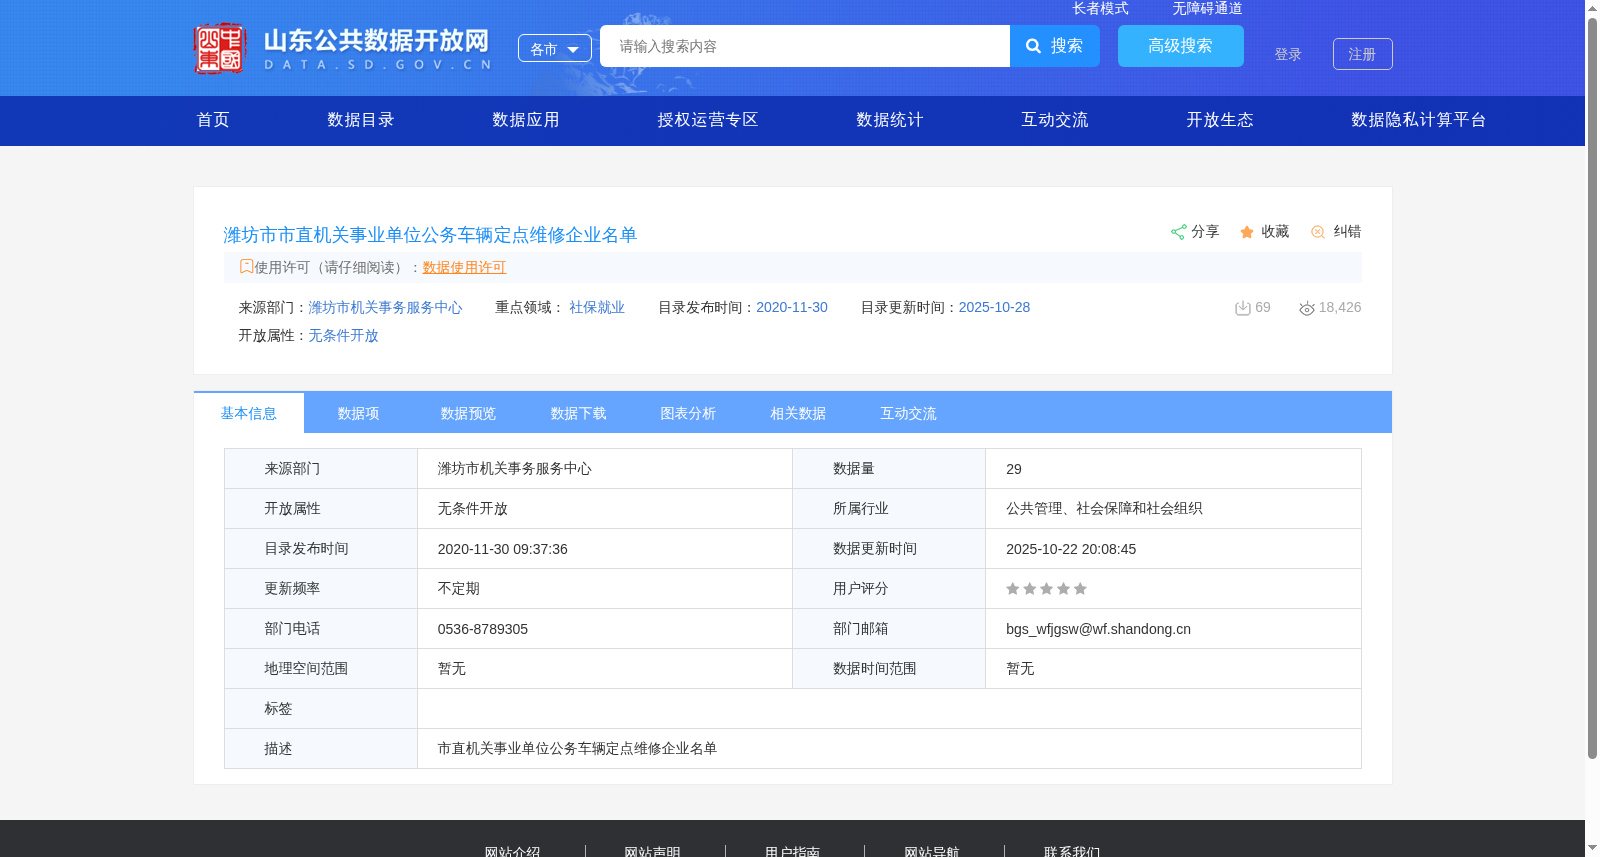Click the search input field
This screenshot has height=857, width=1600.
point(805,46)
